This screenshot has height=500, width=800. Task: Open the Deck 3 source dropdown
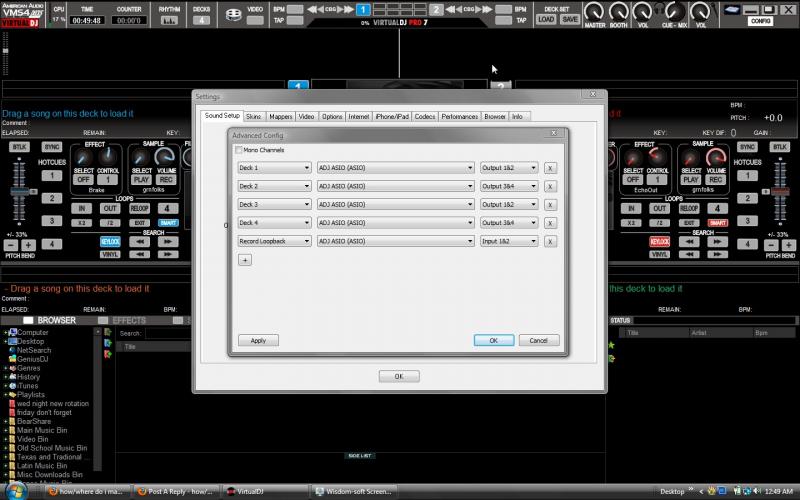pyautogui.click(x=274, y=205)
